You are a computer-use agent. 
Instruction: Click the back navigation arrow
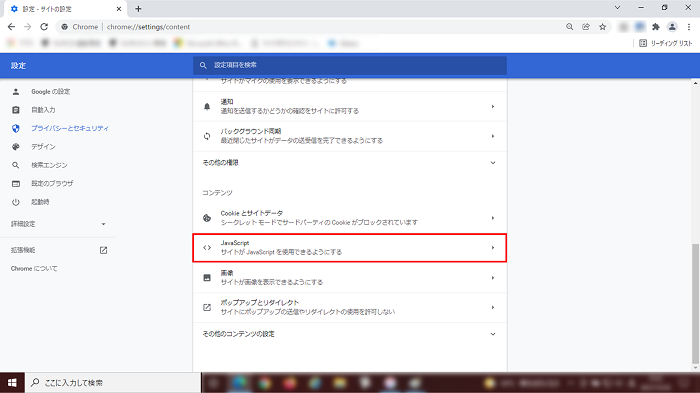tap(11, 27)
